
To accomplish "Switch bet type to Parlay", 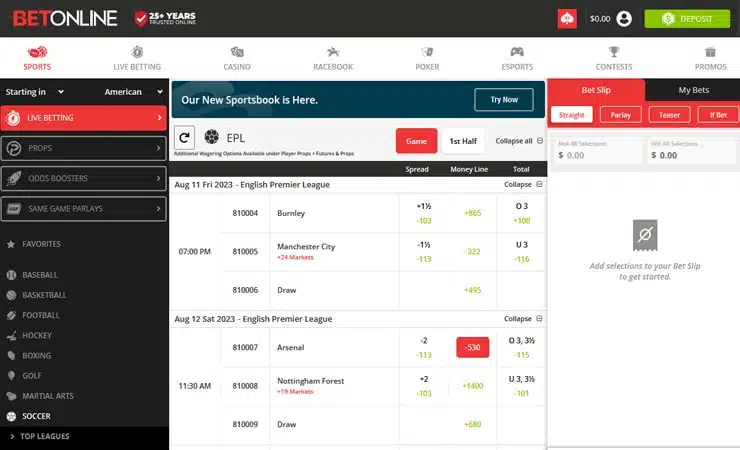I will pos(620,115).
